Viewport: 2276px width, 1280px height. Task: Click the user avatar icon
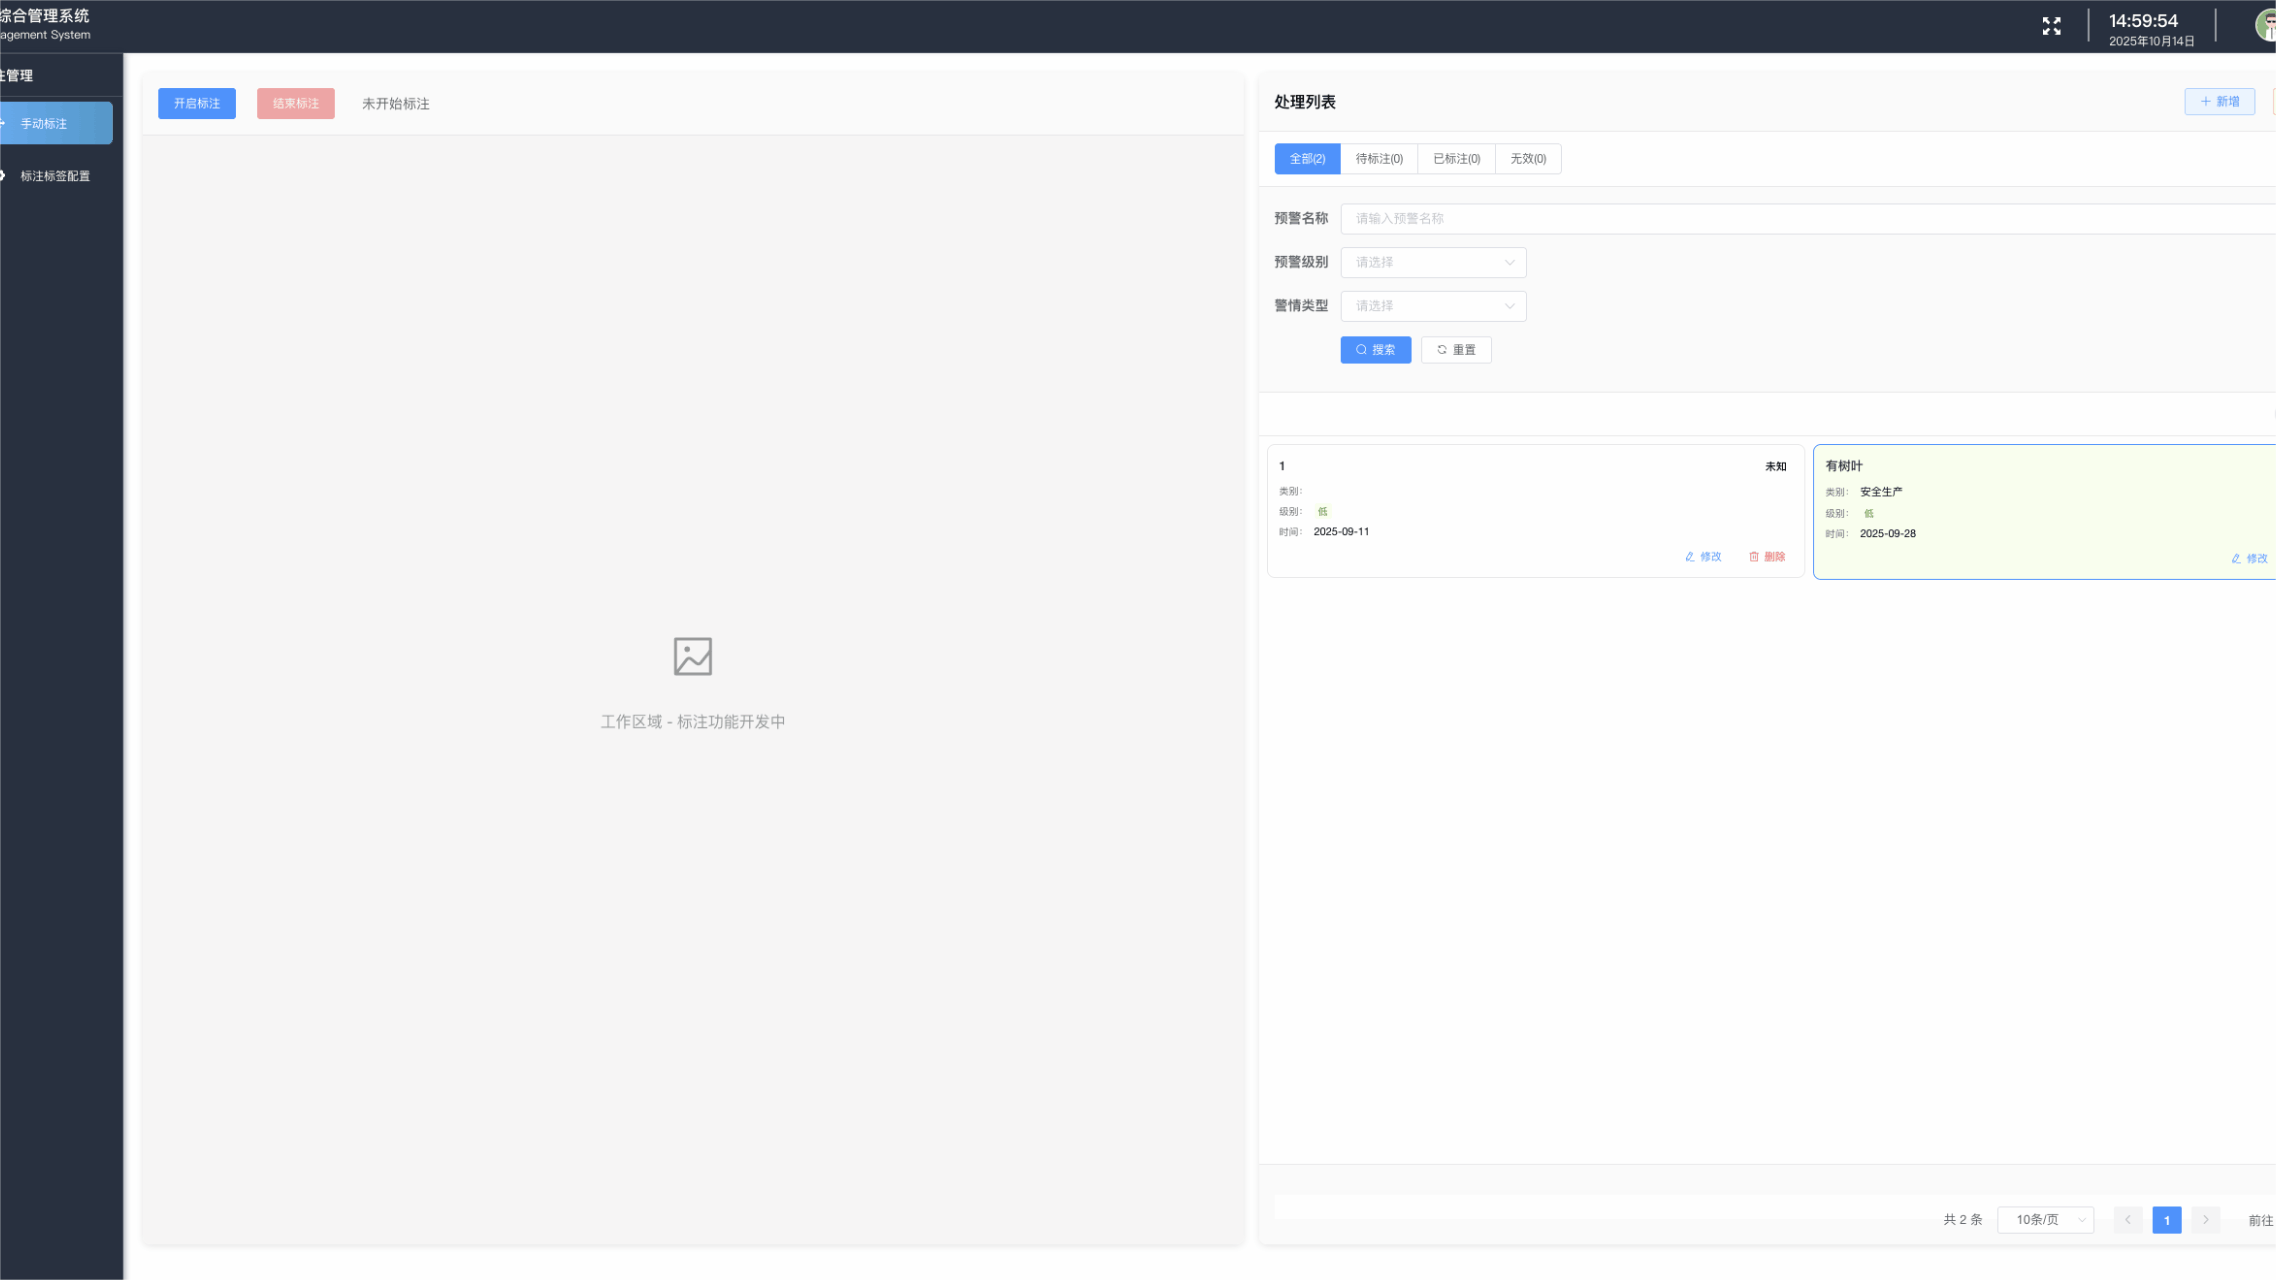coord(2266,26)
